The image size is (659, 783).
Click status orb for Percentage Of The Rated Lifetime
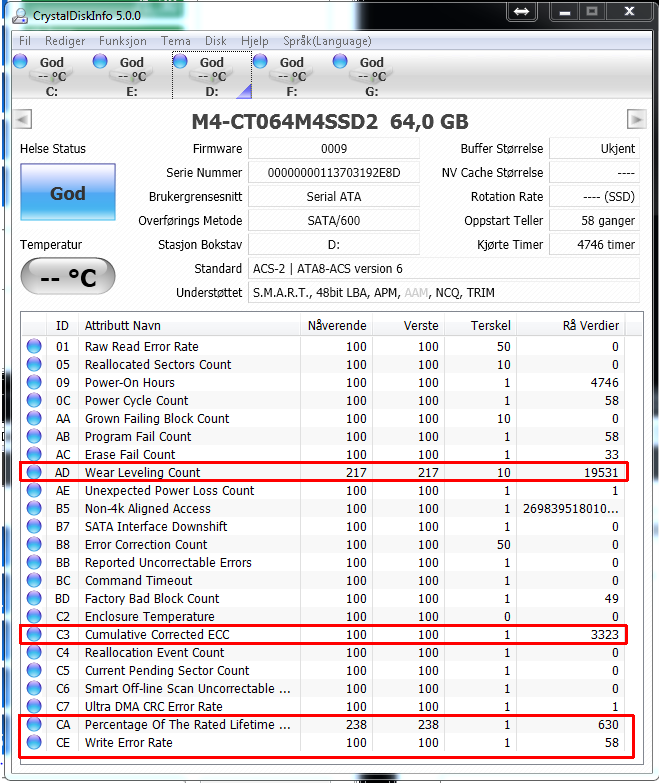[x=34, y=724]
